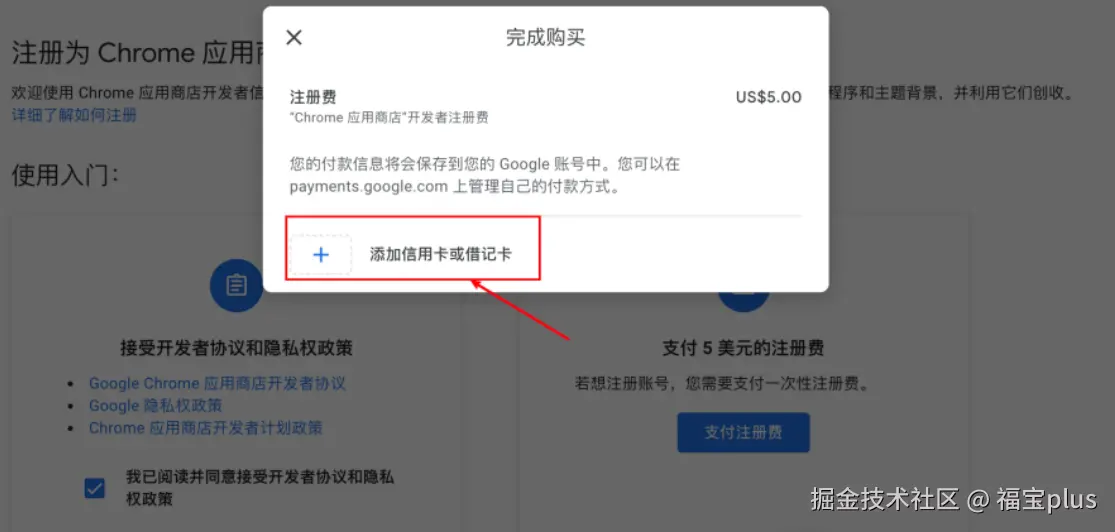Close the 完成购买 dialog with the X

tap(294, 38)
